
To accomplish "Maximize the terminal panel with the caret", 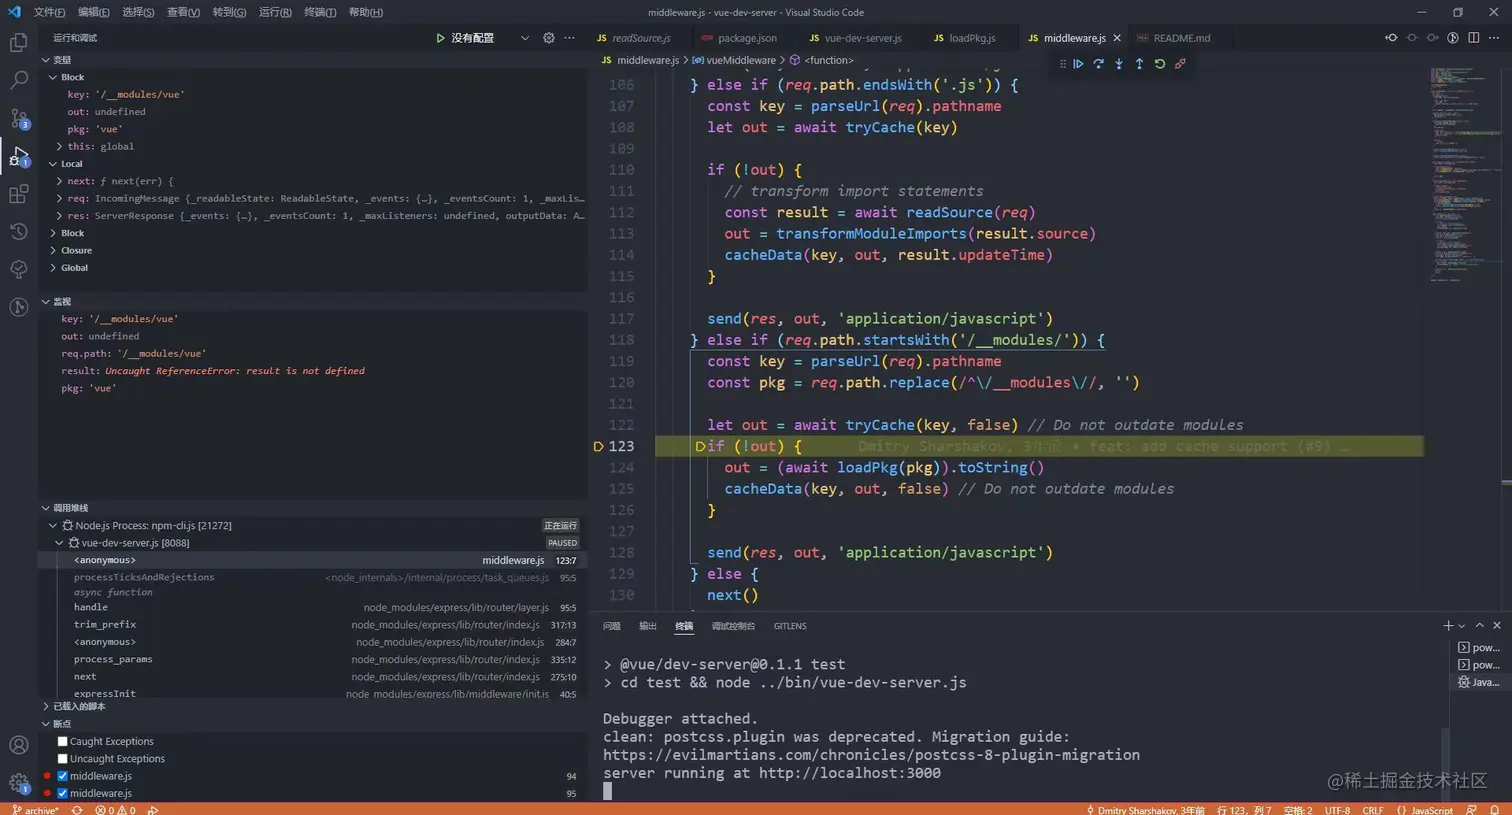I will pyautogui.click(x=1480, y=626).
